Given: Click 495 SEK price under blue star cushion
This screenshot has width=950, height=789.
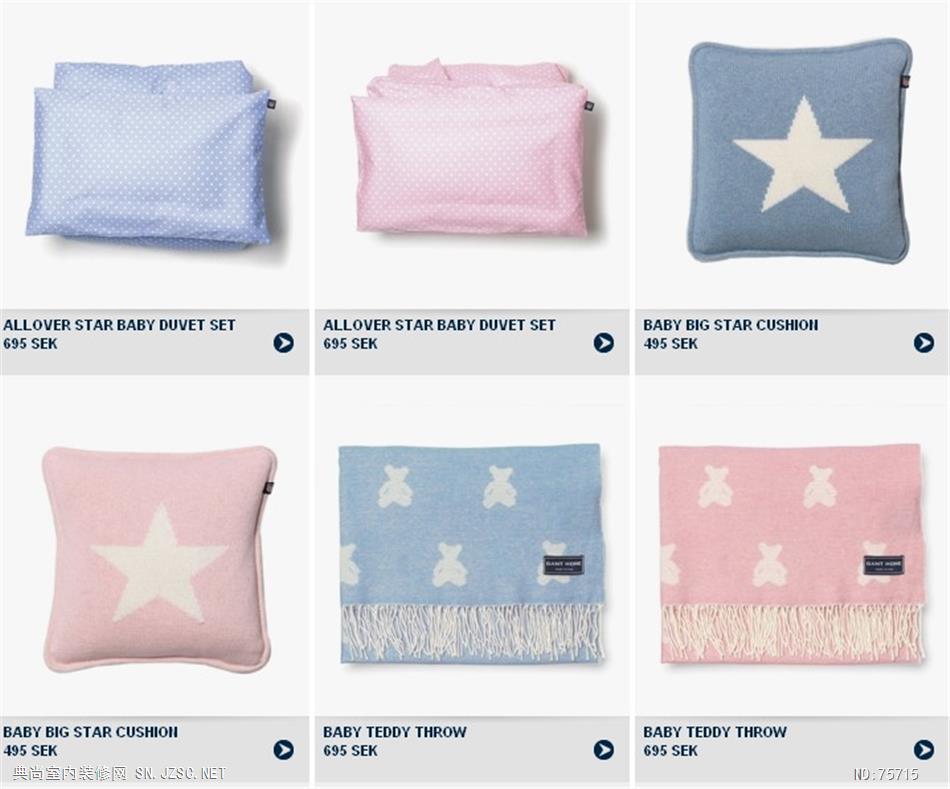Looking at the screenshot, I should [670, 344].
